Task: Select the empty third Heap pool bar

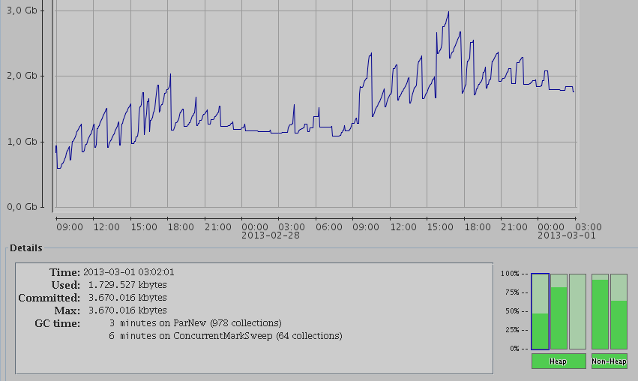Action: pos(578,311)
